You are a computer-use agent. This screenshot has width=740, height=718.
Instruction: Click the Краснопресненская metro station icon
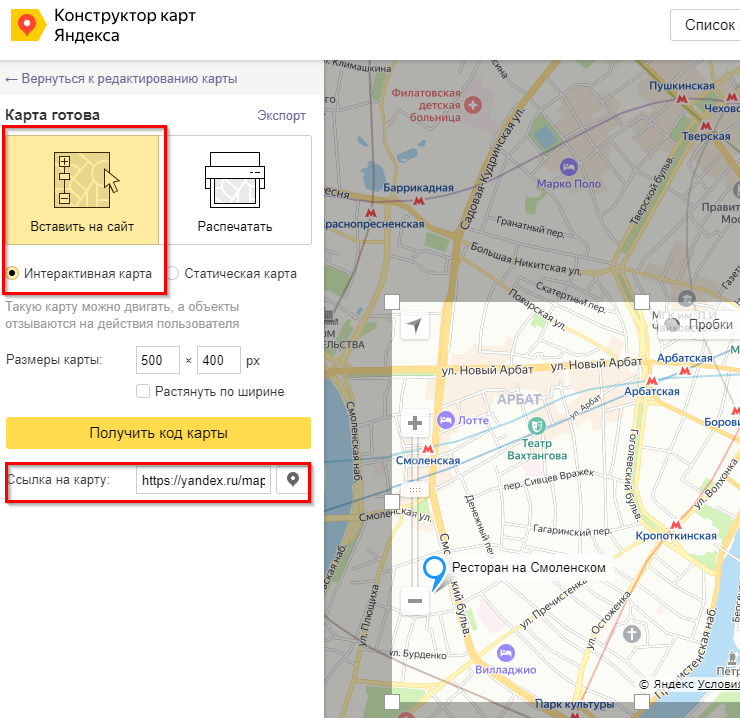click(371, 213)
